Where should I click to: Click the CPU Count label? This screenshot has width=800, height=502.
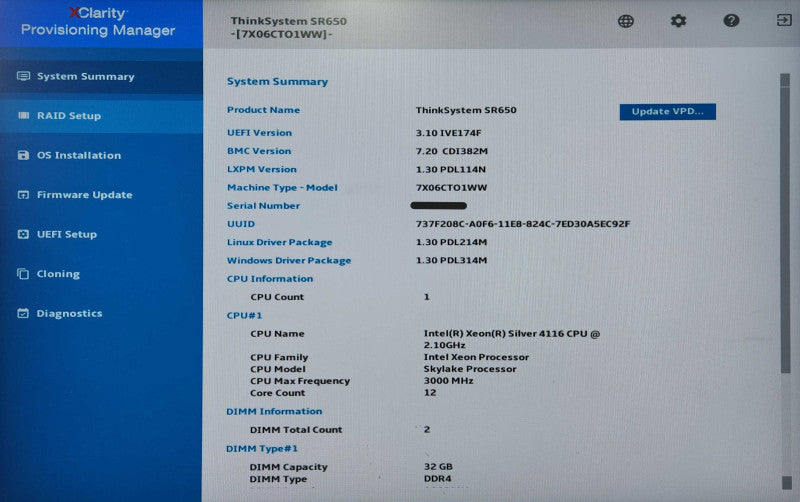pyautogui.click(x=277, y=297)
